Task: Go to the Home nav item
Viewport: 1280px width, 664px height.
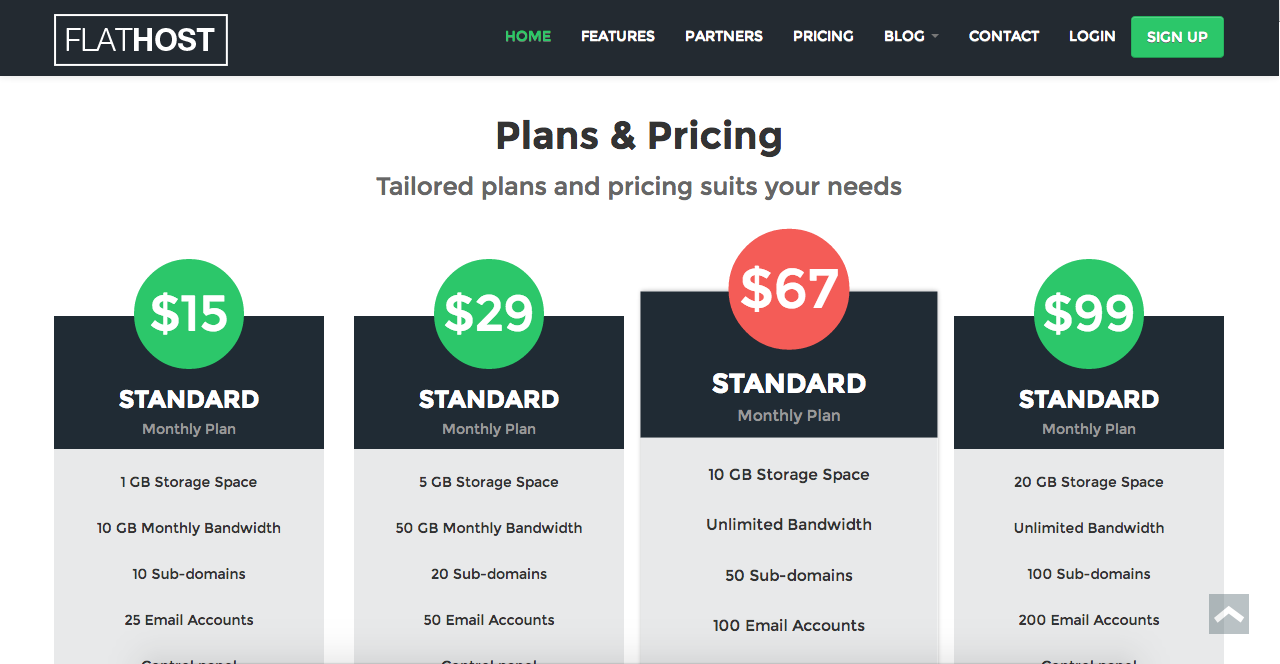Action: [528, 36]
